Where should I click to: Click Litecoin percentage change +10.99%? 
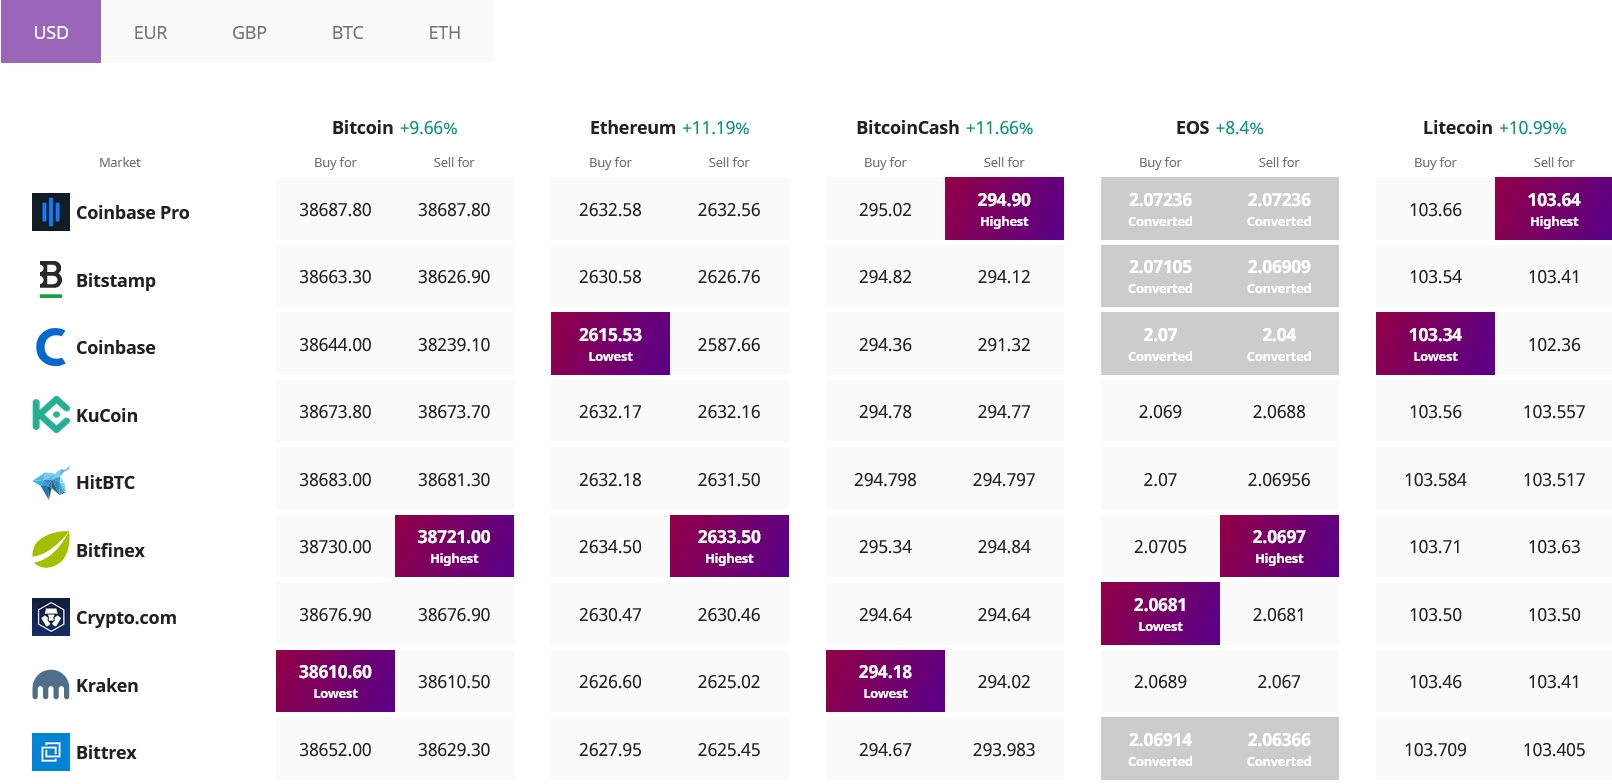pyautogui.click(x=1532, y=128)
